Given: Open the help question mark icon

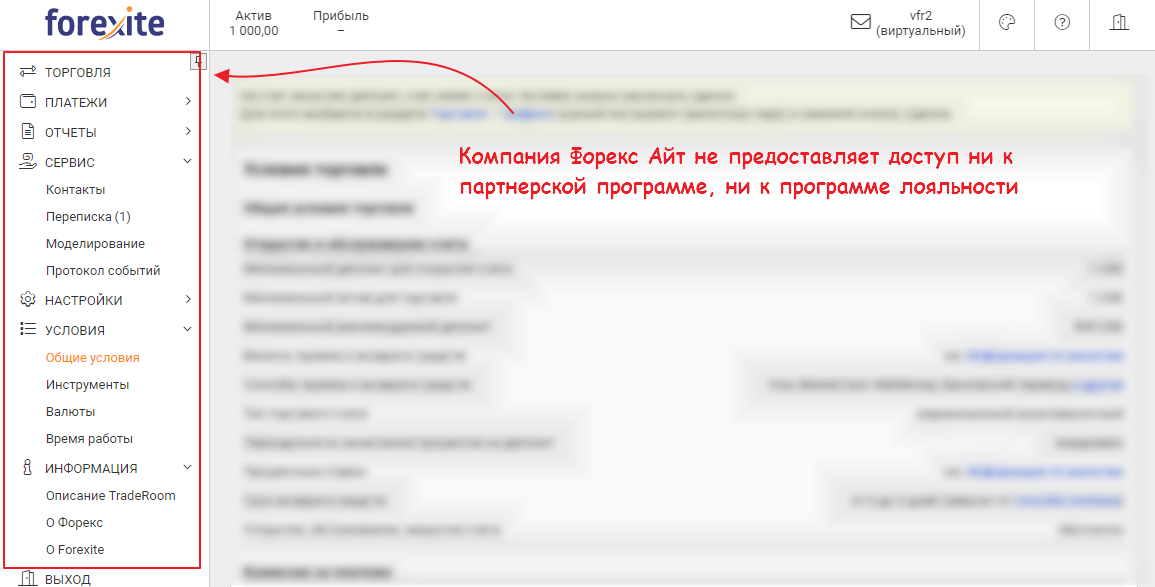Looking at the screenshot, I should [1062, 22].
